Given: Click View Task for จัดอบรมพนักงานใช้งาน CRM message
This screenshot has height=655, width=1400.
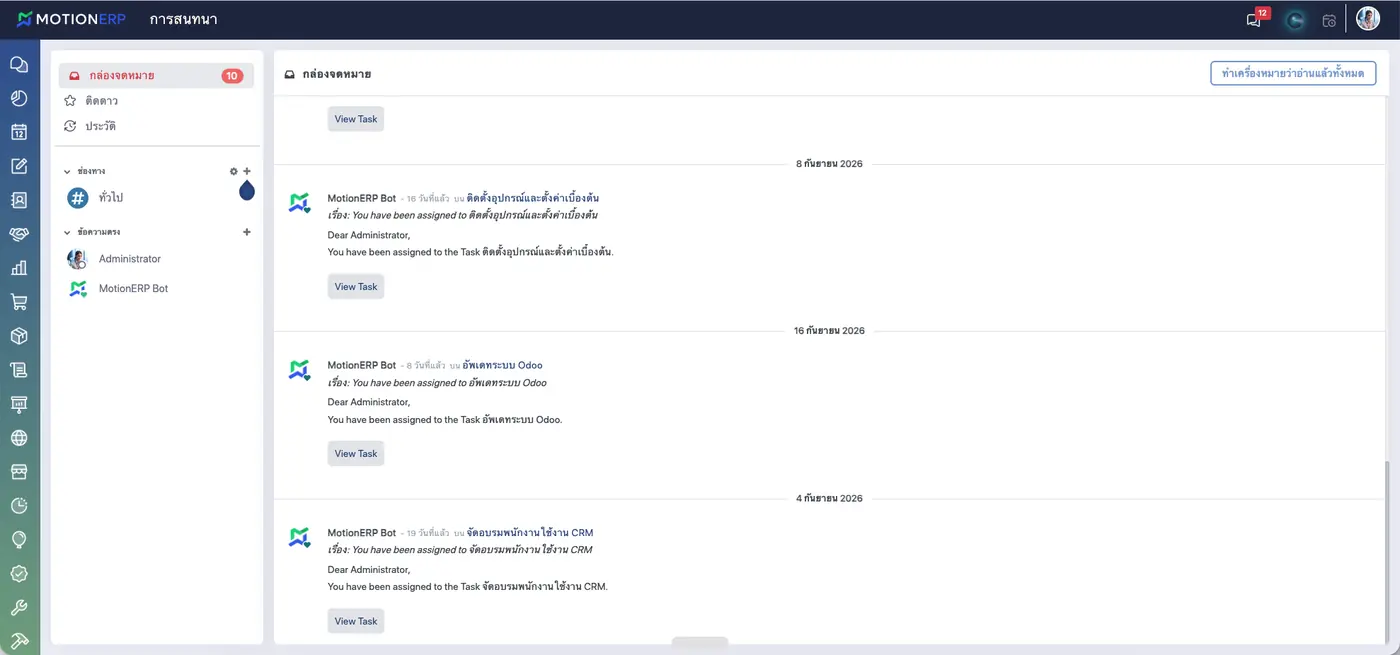Looking at the screenshot, I should (x=356, y=621).
